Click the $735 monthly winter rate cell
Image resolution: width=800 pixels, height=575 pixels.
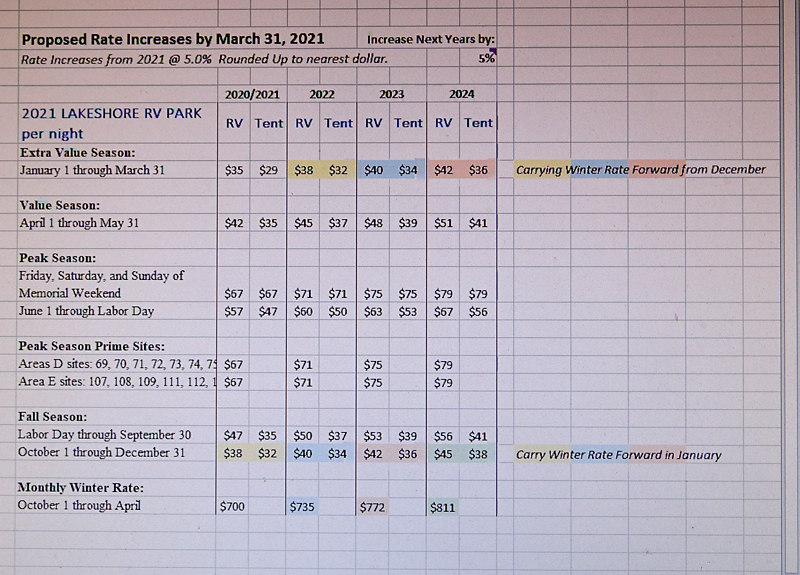(302, 507)
